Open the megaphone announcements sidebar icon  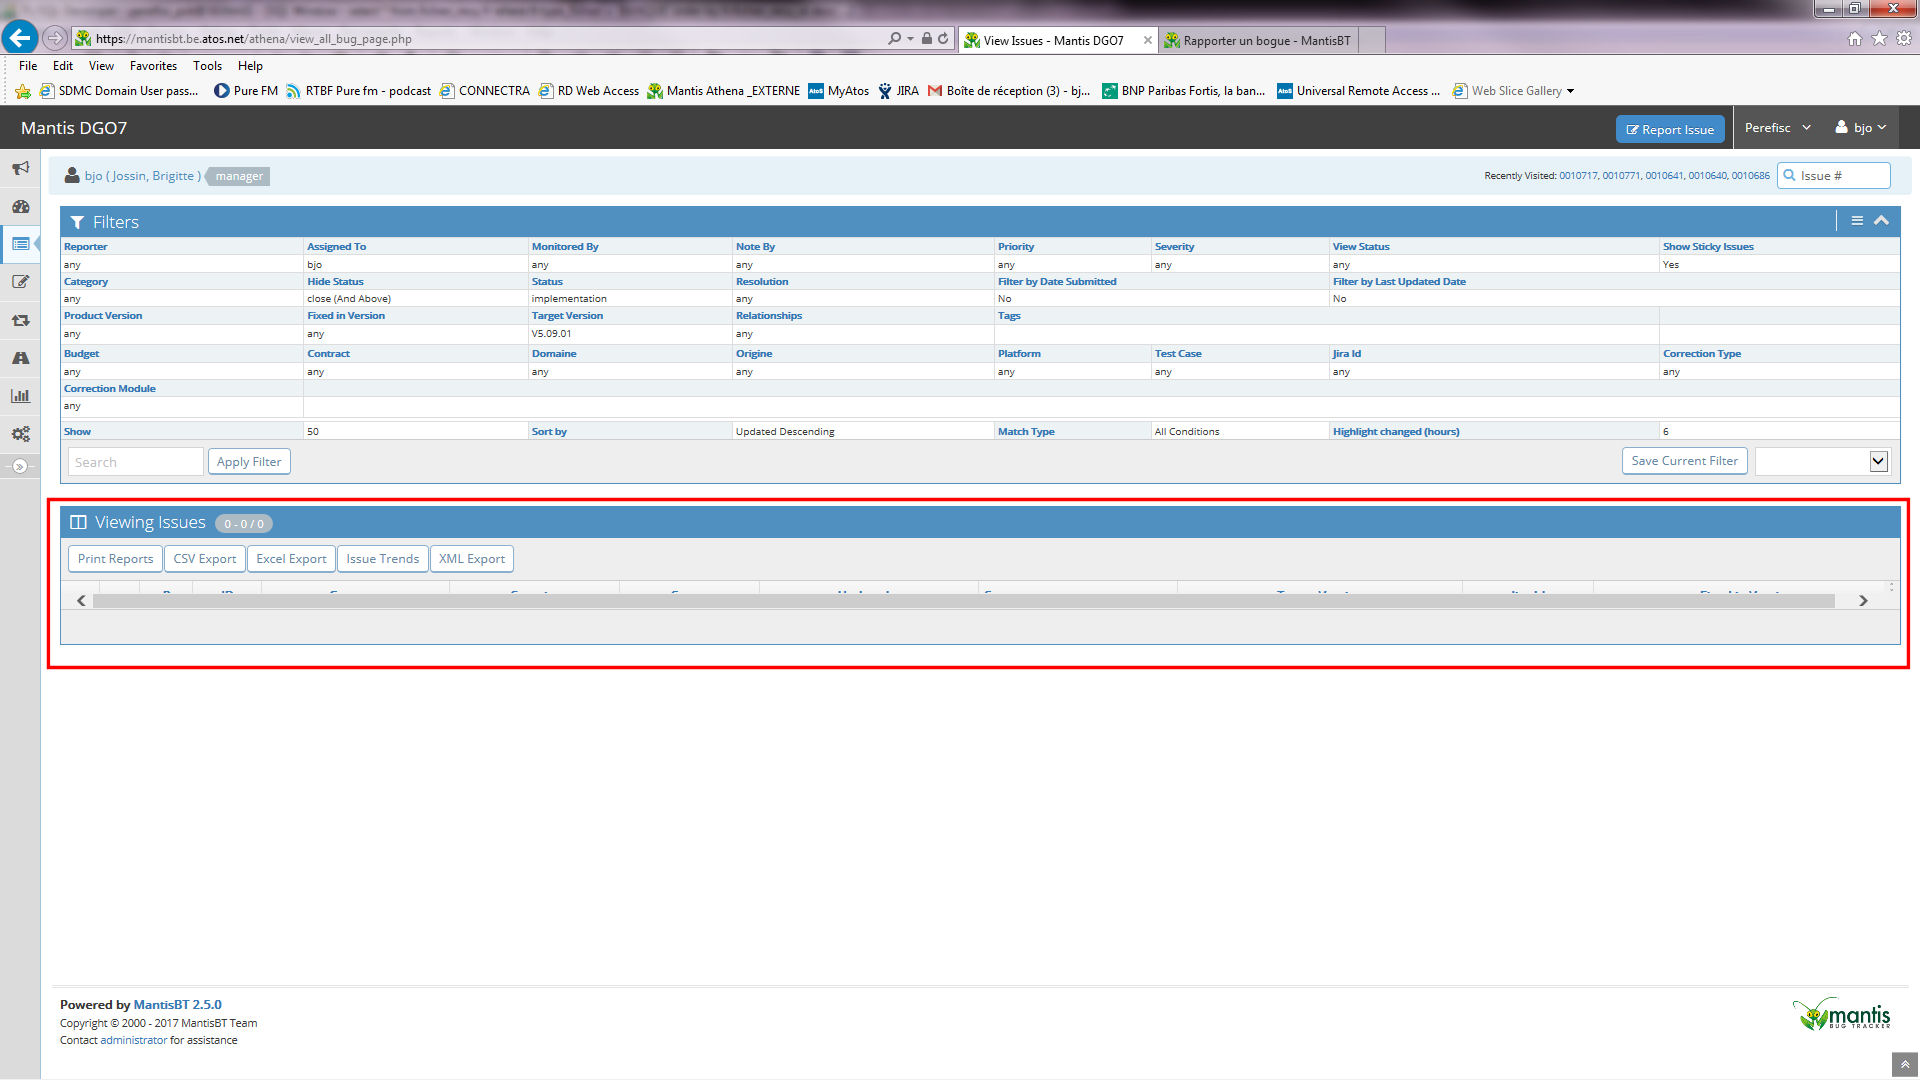click(20, 168)
